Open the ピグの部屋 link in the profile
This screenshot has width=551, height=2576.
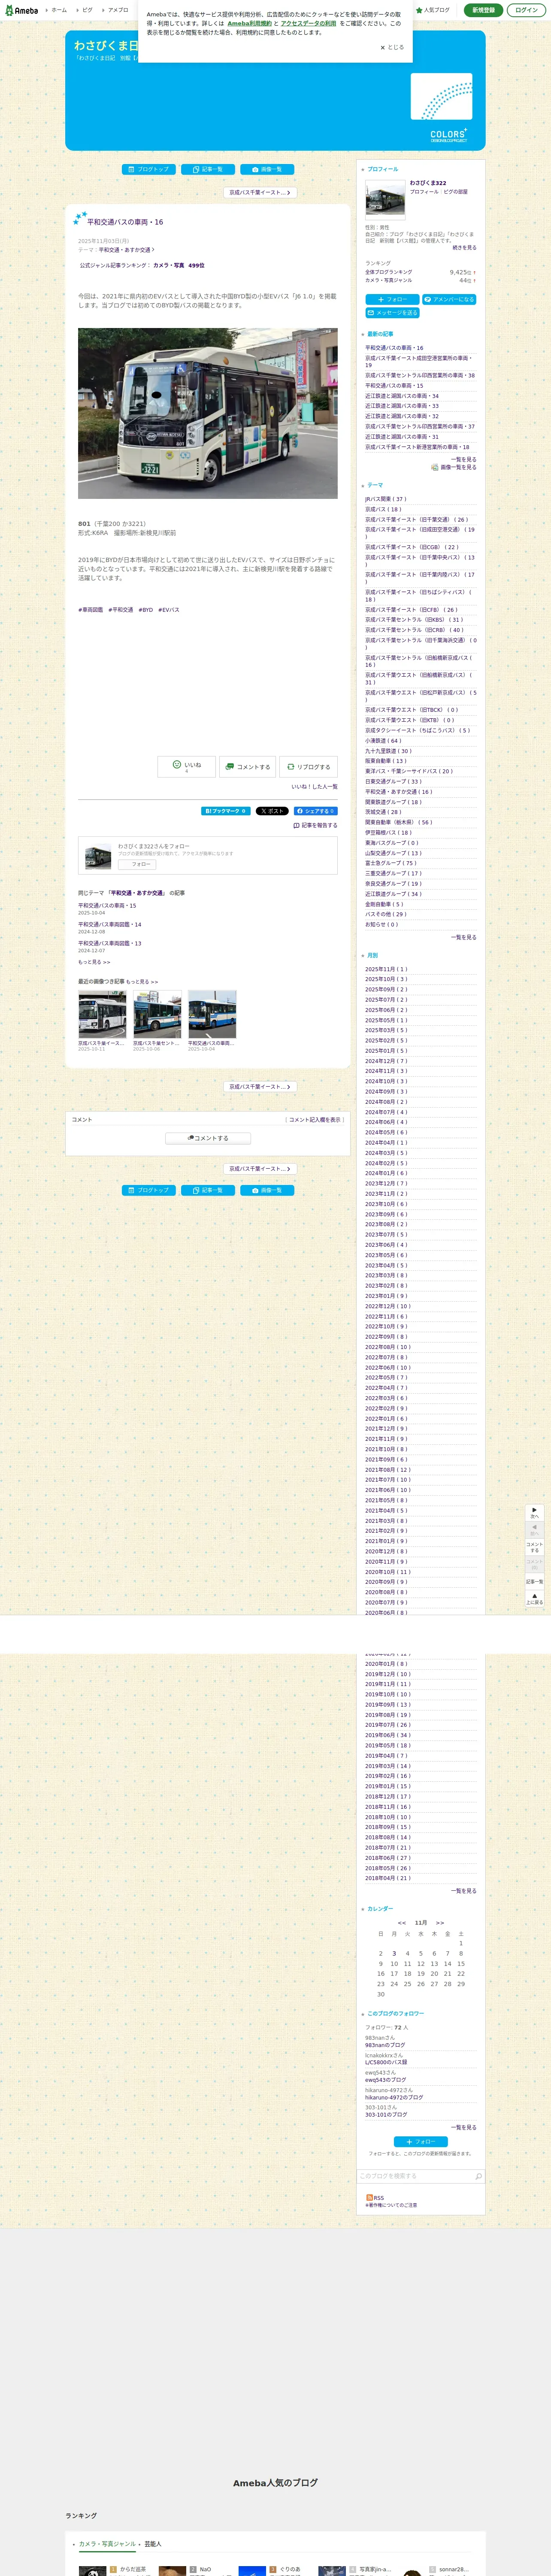[456, 192]
